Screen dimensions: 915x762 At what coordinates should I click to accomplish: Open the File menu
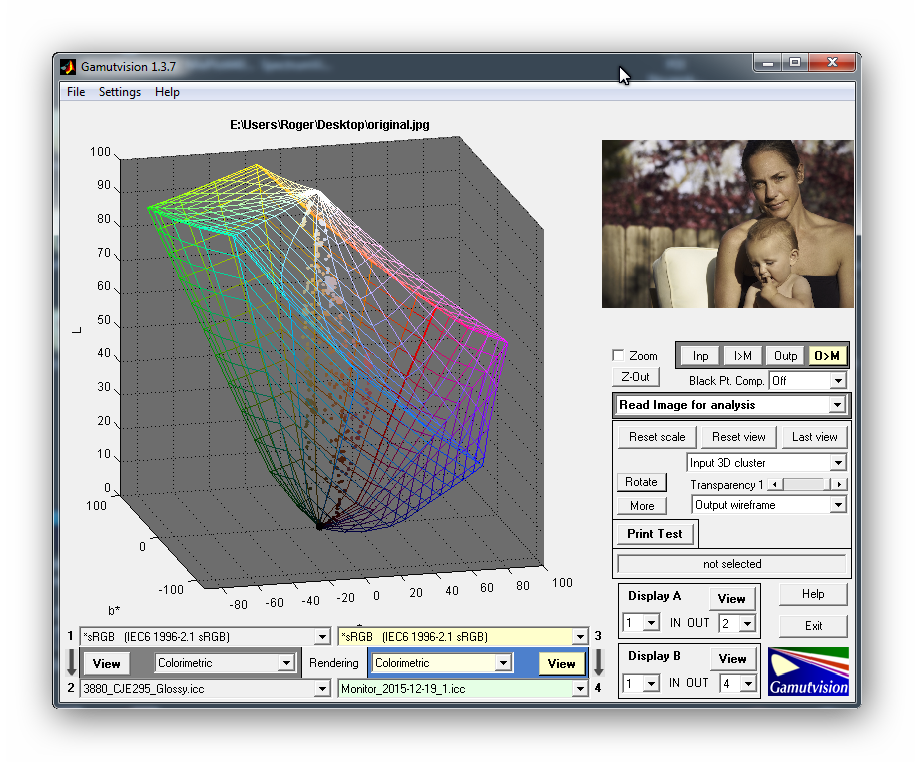coord(76,92)
